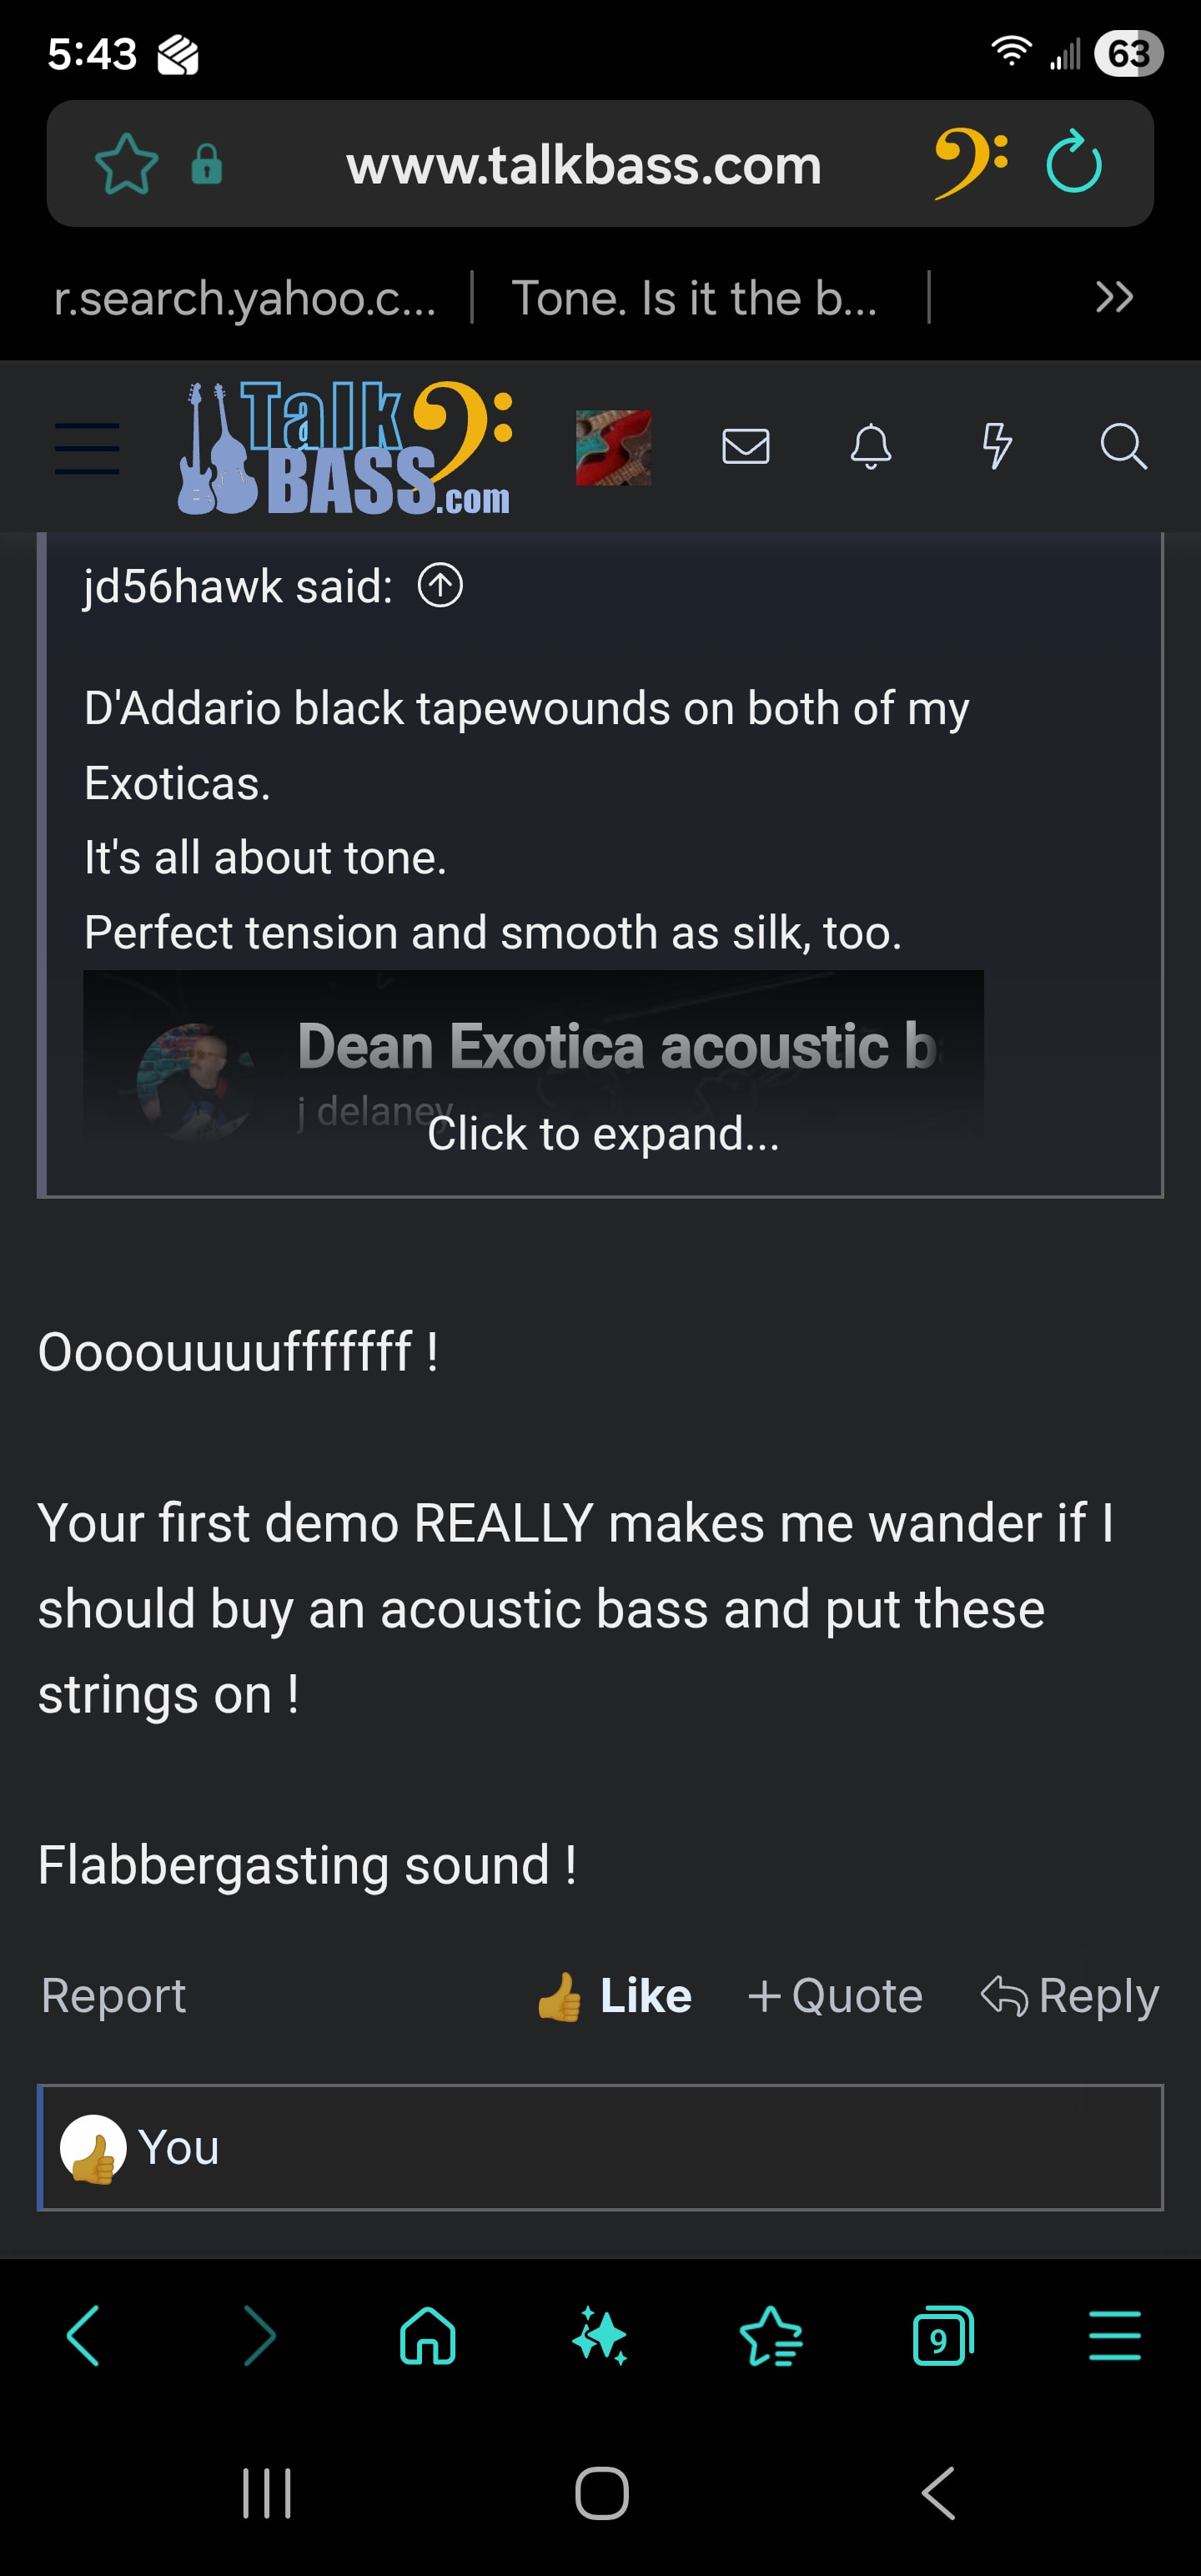The image size is (1201, 2576).
Task: Open the TalkBass hamburger menu
Action: click(87, 447)
